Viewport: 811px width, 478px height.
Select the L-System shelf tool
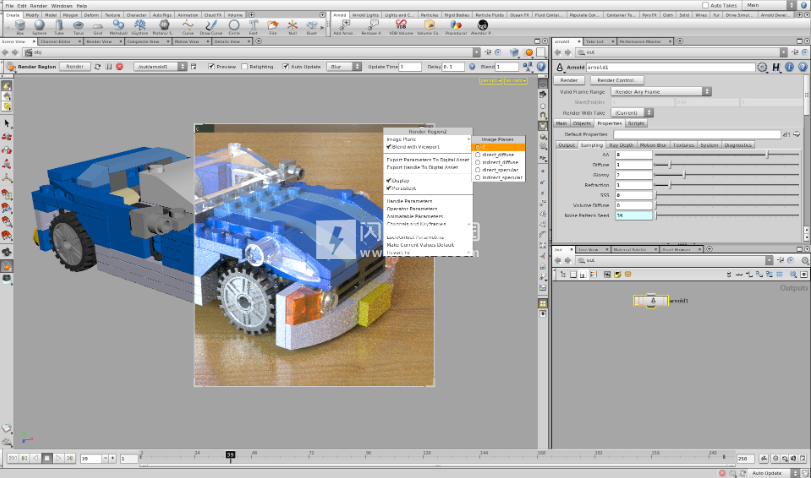pyautogui.click(x=140, y=27)
